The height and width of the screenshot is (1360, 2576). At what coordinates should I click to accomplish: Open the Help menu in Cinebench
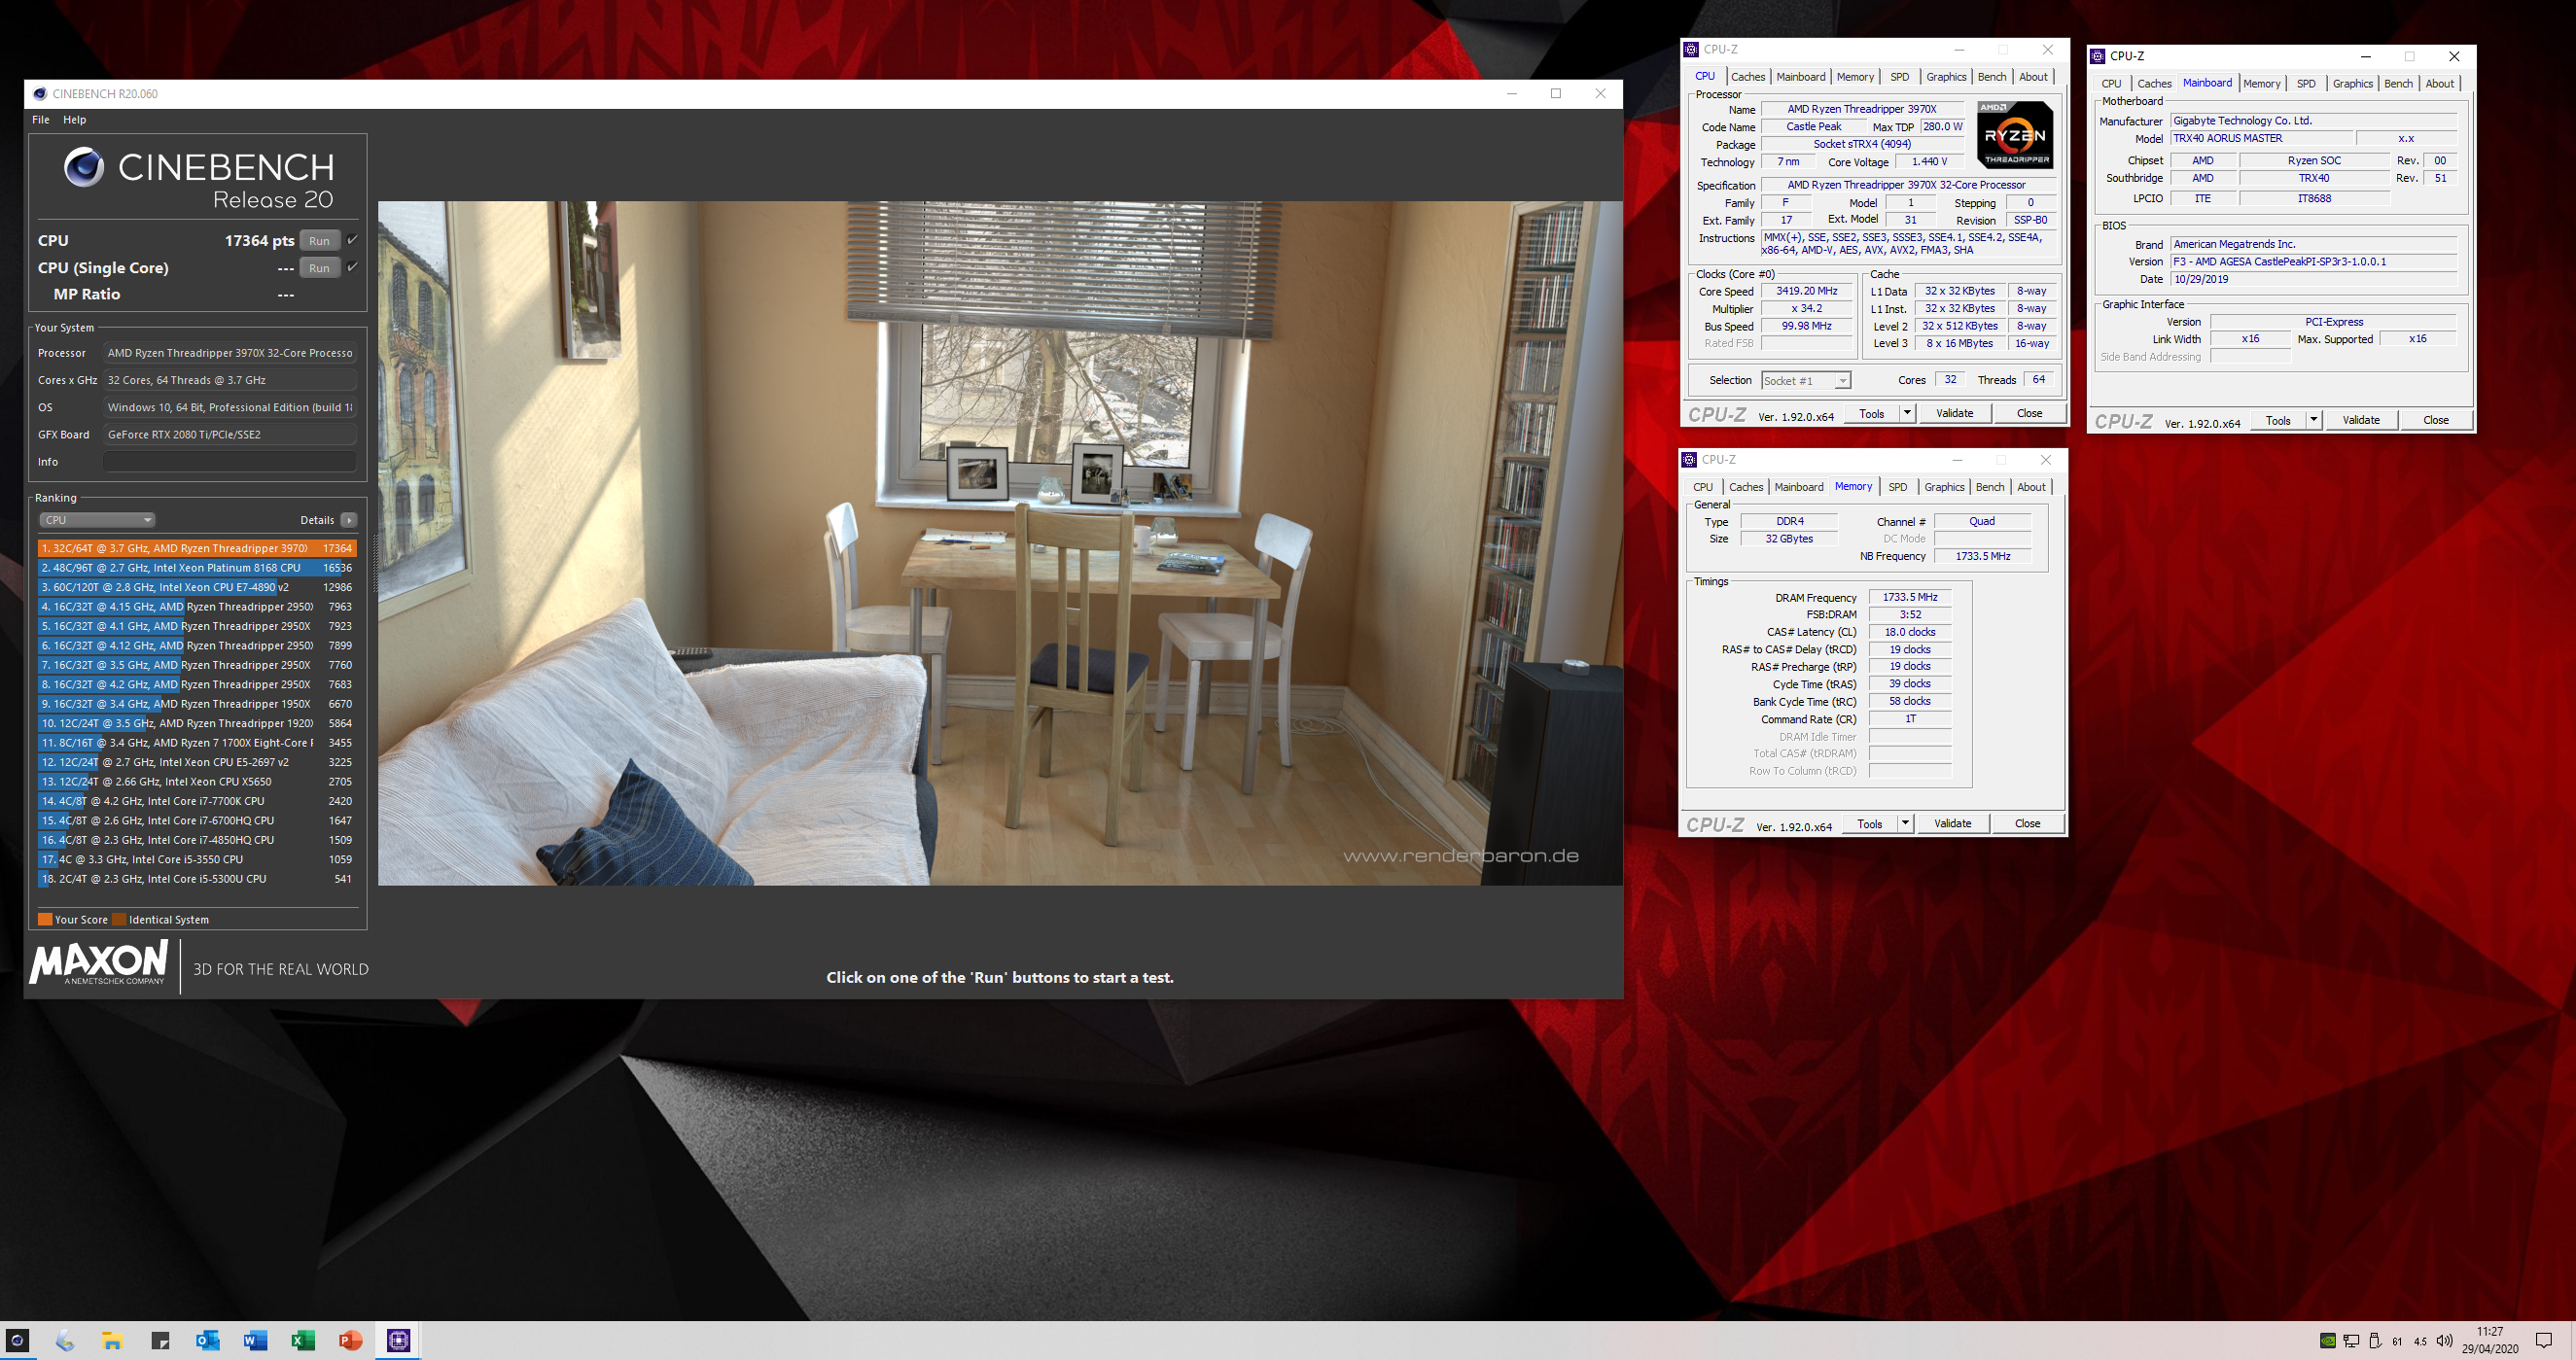click(75, 120)
